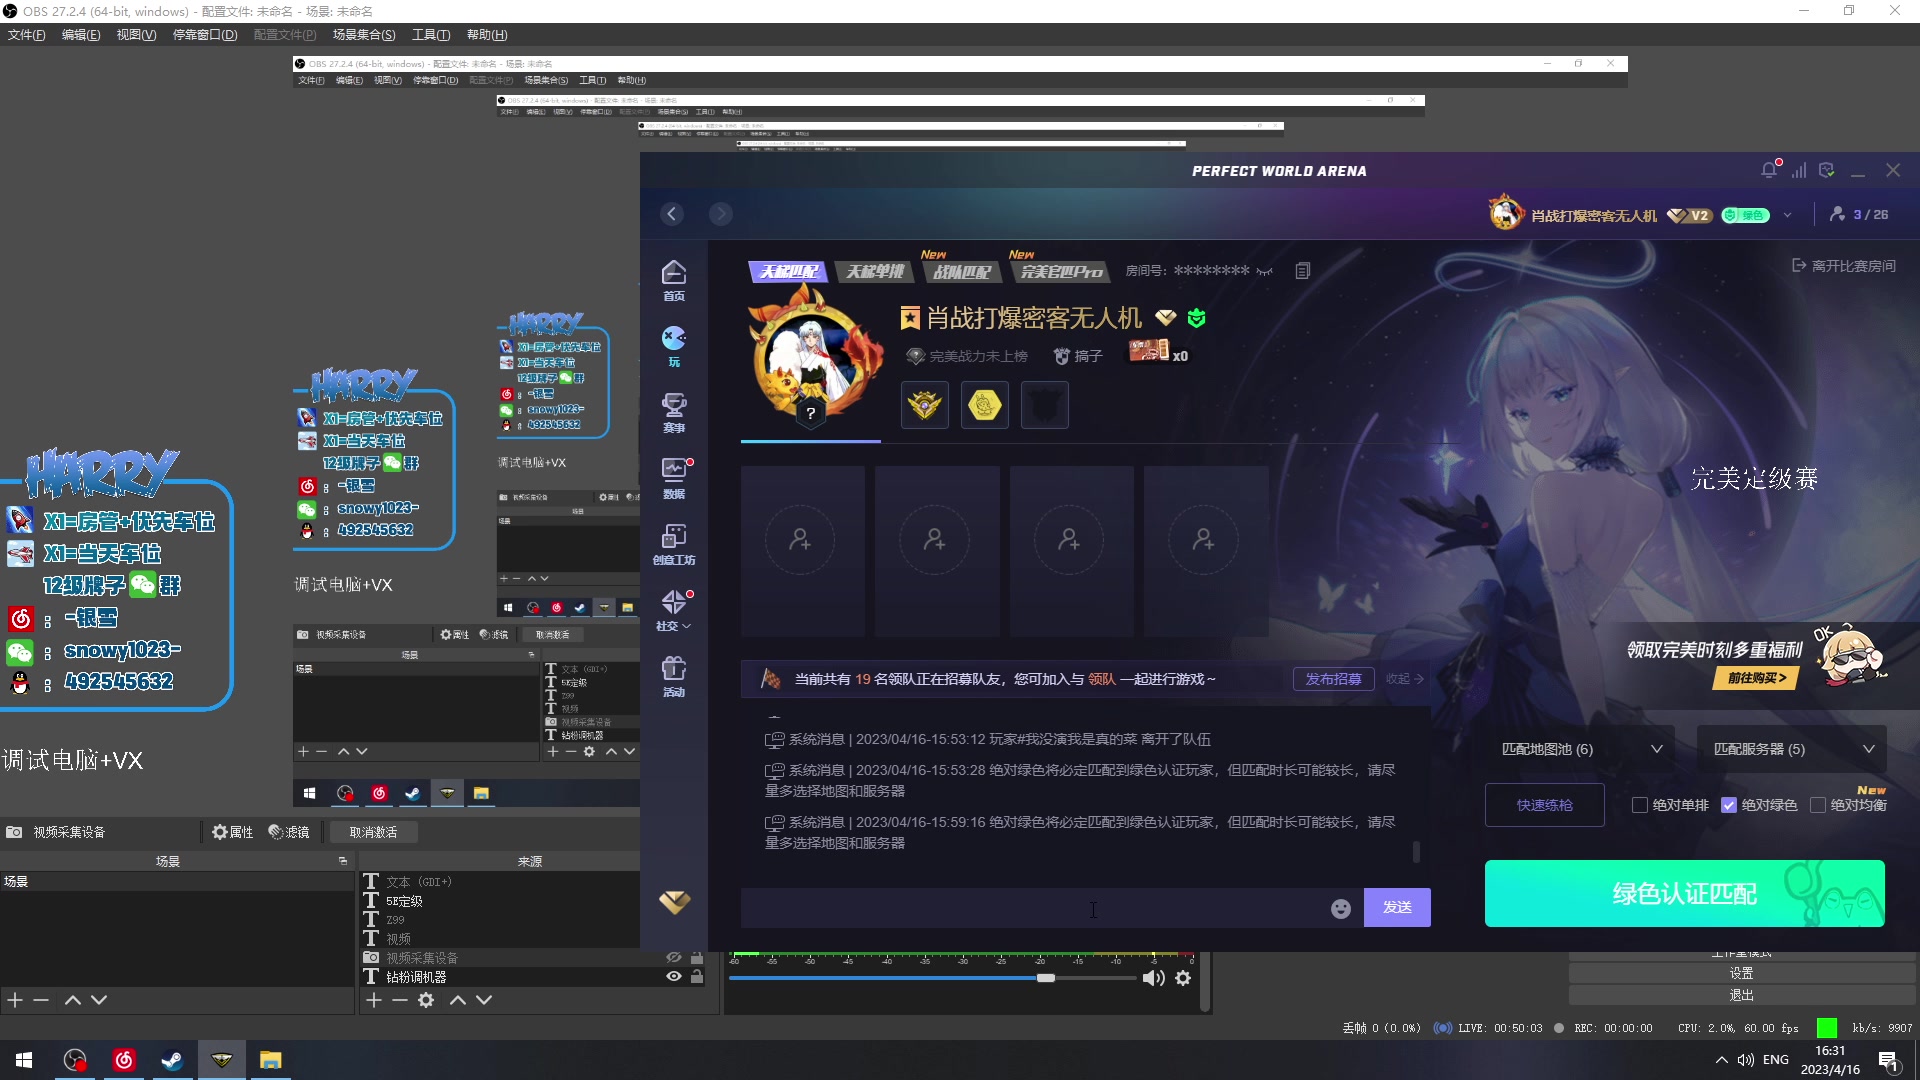The image size is (1920, 1080).
Task: Add a new source with the plus button
Action: click(x=374, y=1000)
